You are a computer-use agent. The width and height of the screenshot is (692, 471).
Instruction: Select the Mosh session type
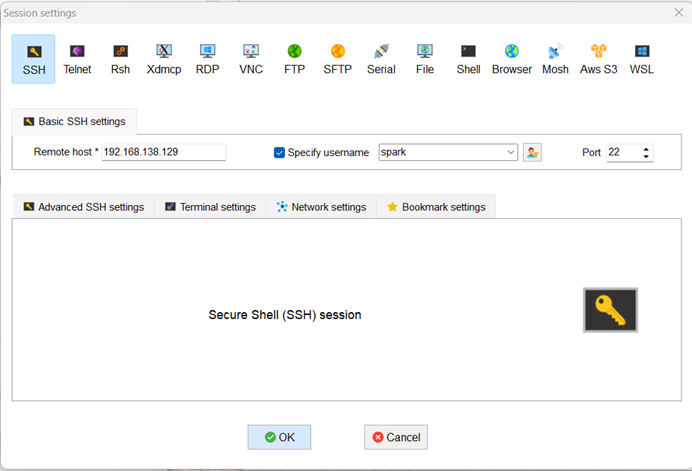tap(555, 59)
